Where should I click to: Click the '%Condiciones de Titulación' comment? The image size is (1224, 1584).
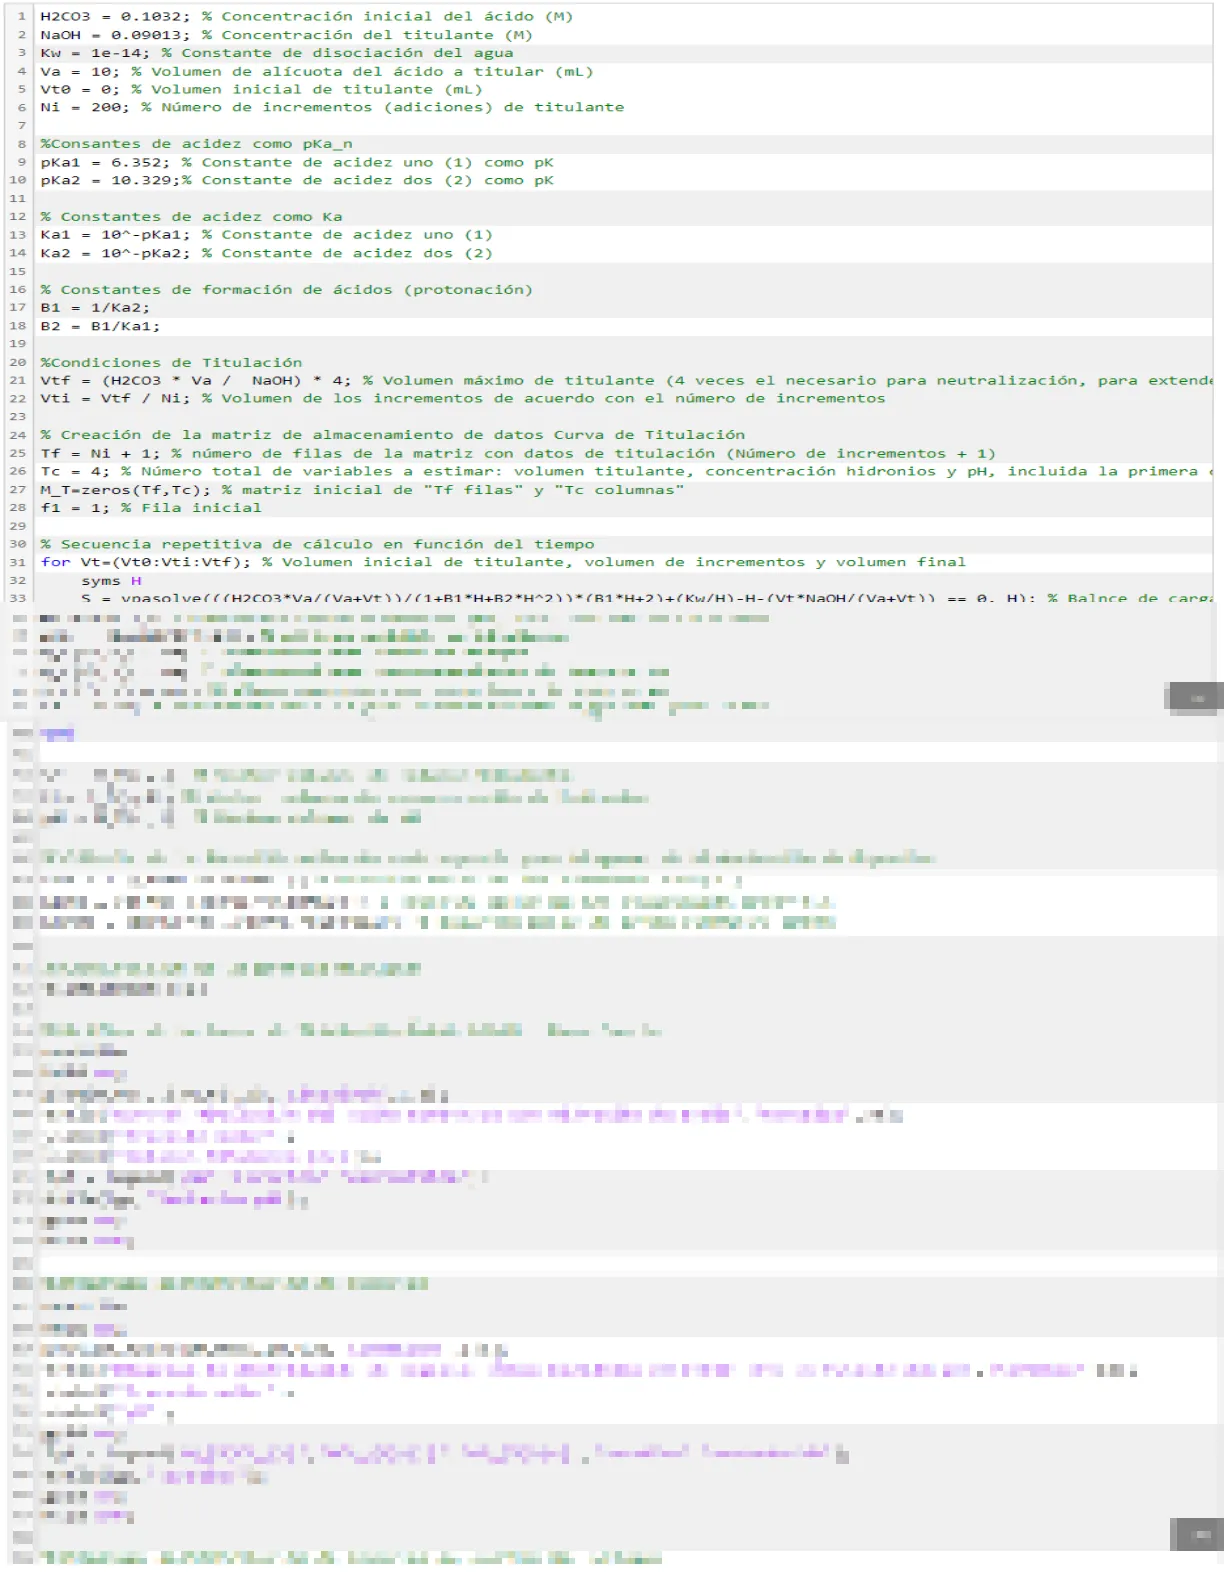[171, 363]
